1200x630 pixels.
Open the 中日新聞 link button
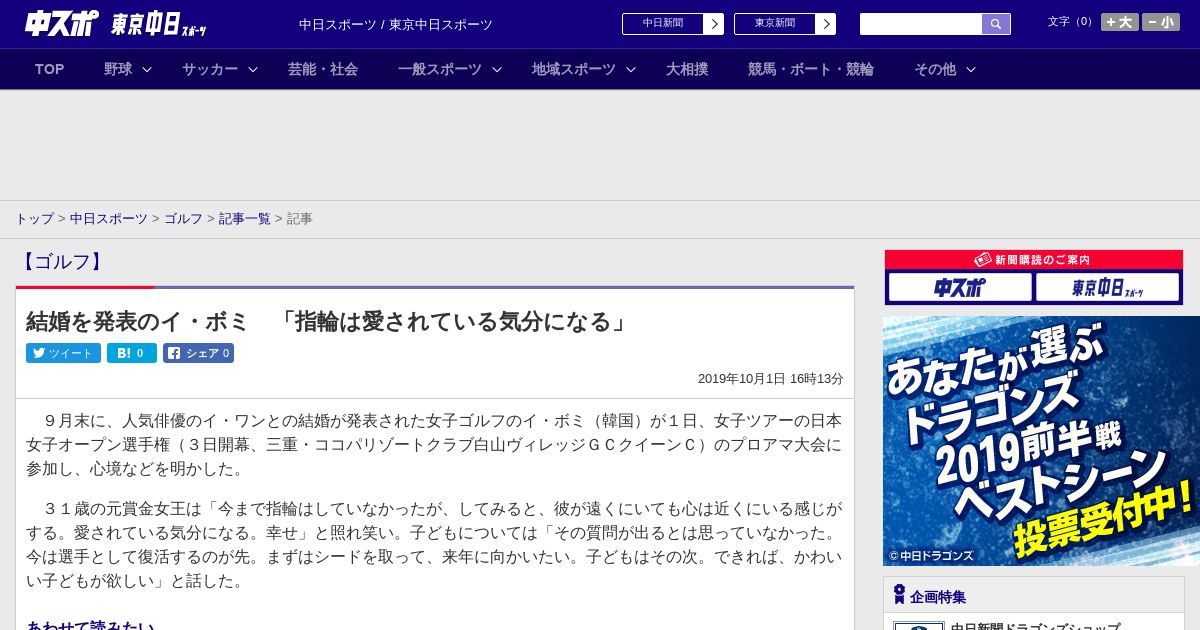click(663, 24)
